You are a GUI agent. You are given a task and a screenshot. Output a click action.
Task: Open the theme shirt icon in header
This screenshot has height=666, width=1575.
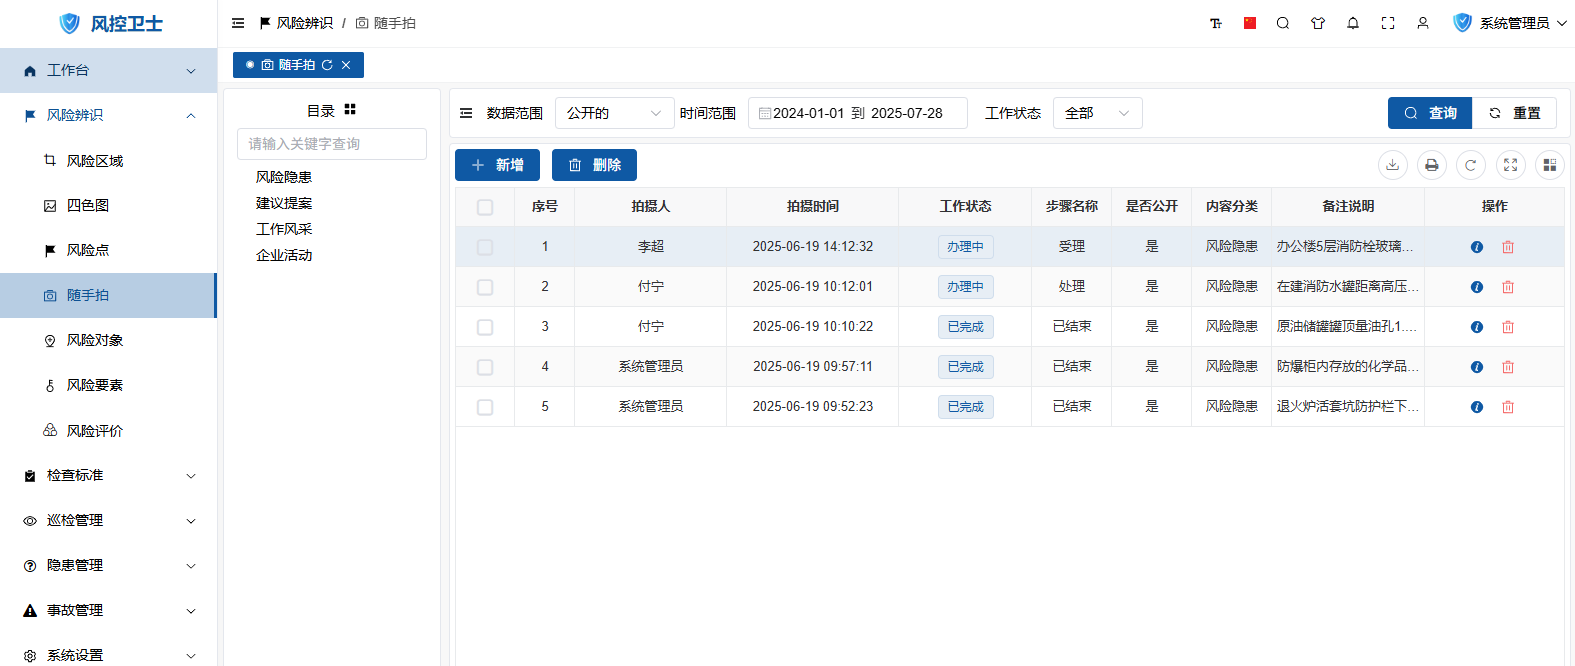(1318, 23)
